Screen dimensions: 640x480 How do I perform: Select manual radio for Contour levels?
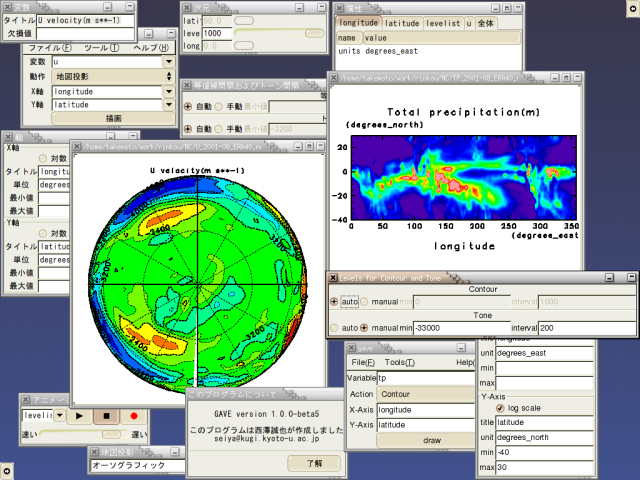(x=364, y=302)
